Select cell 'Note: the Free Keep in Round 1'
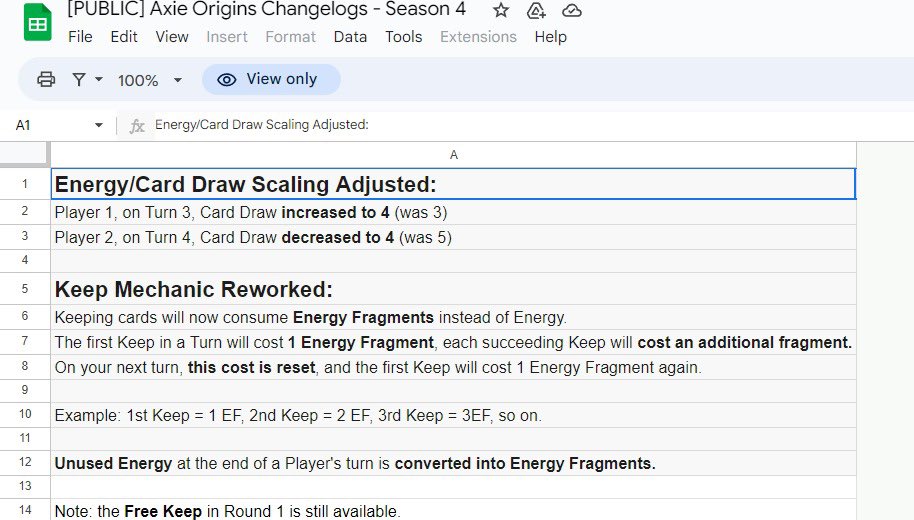Screen dimensions: 914x520 click(x=454, y=510)
